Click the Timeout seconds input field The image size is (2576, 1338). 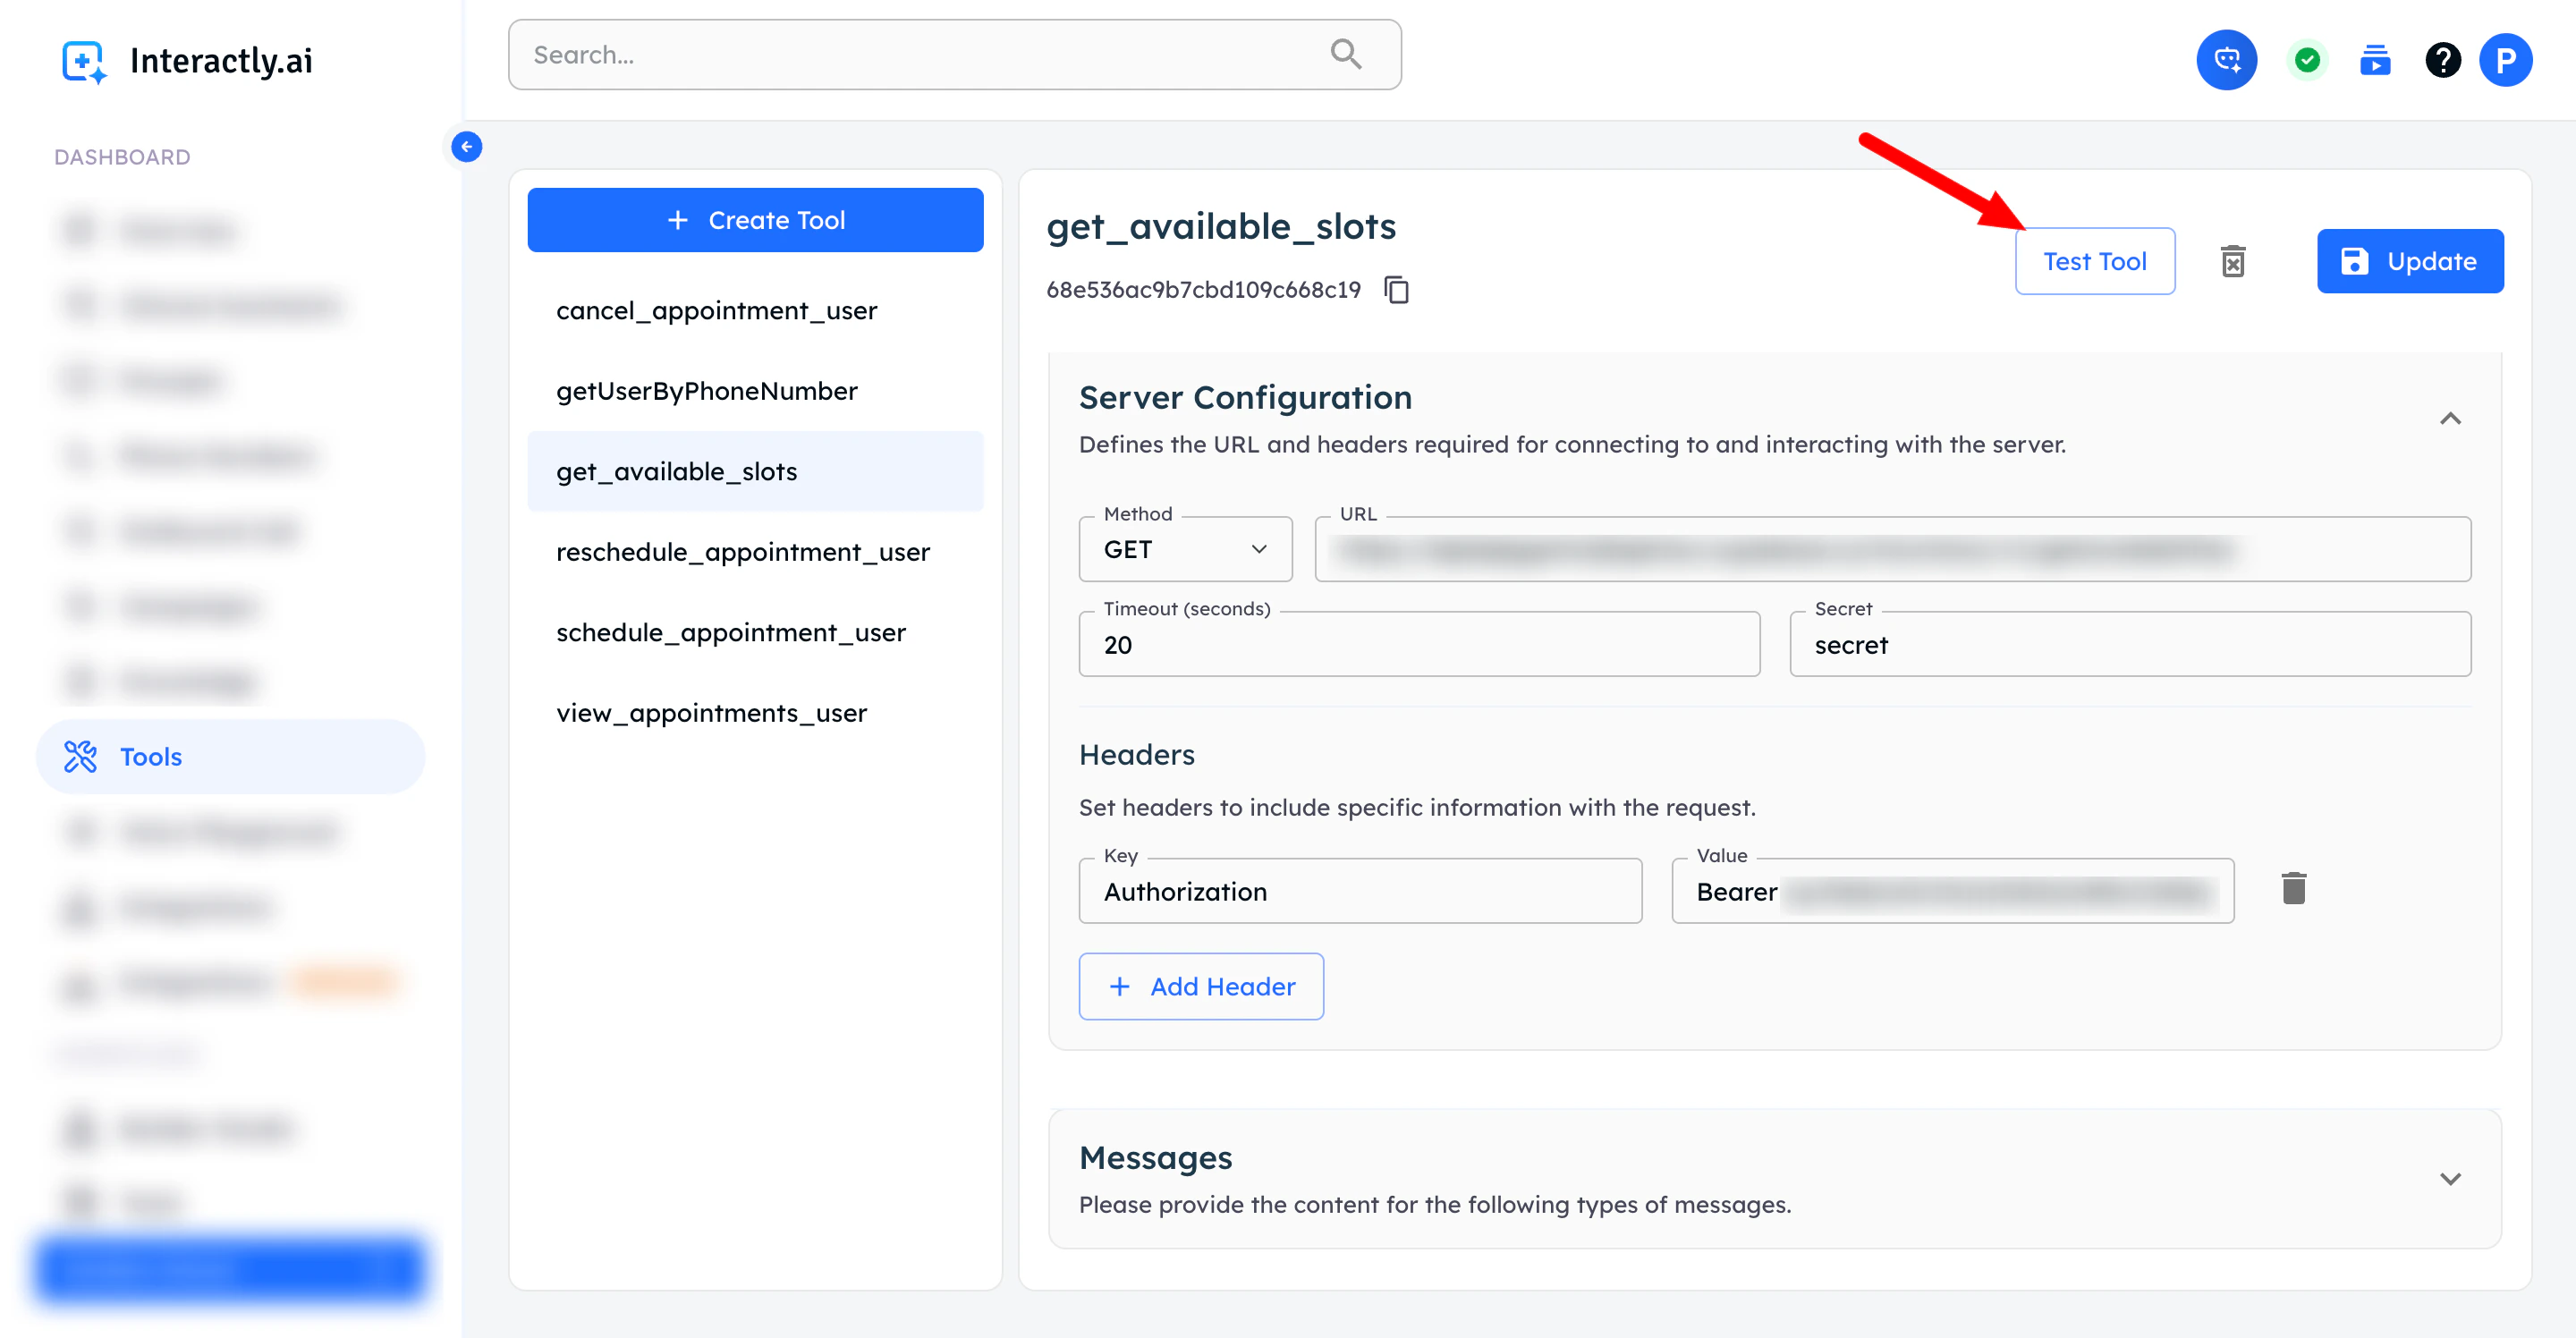click(1418, 645)
